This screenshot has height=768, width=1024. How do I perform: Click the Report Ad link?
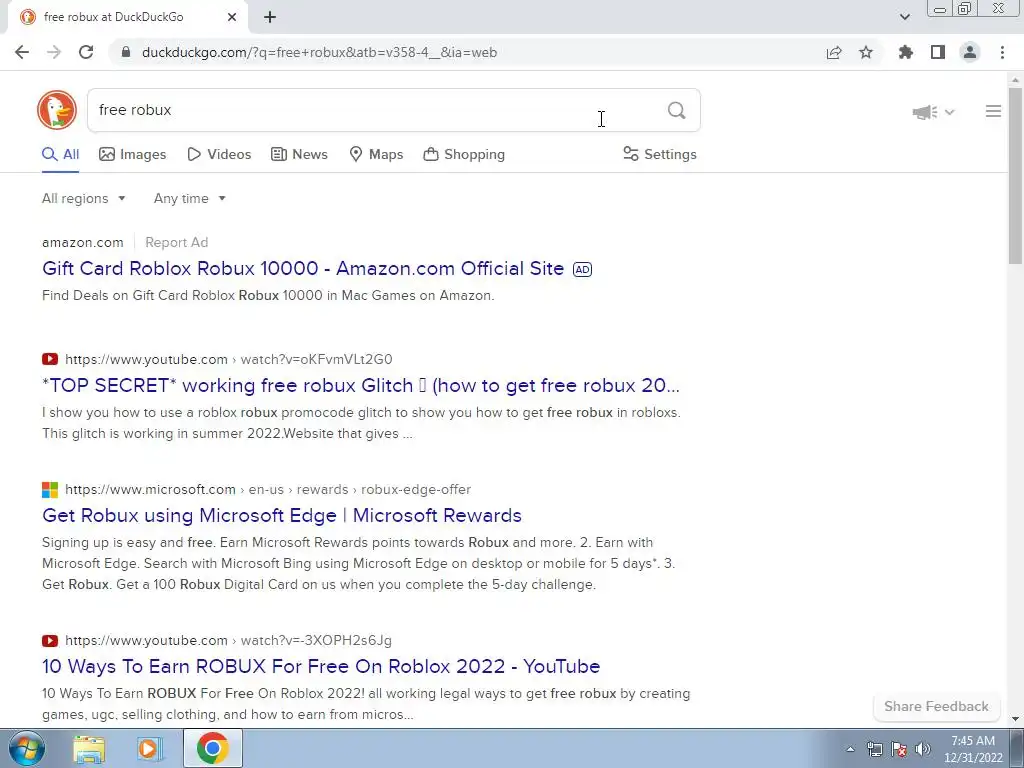click(176, 242)
